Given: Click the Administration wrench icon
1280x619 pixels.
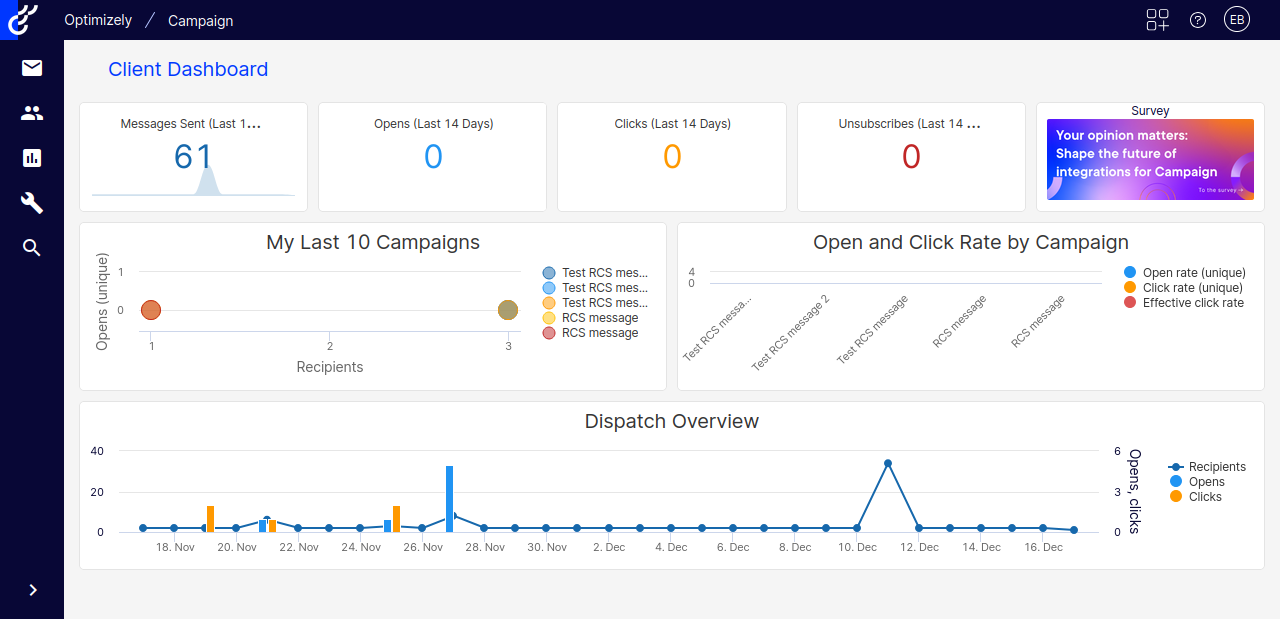Looking at the screenshot, I should pos(31,203).
